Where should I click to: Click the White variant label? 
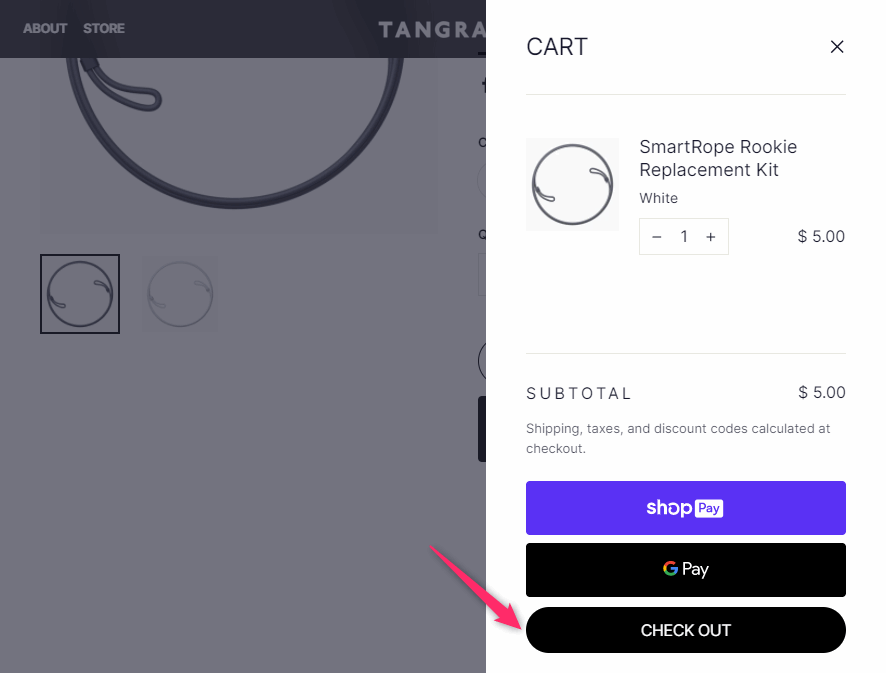pyautogui.click(x=658, y=198)
